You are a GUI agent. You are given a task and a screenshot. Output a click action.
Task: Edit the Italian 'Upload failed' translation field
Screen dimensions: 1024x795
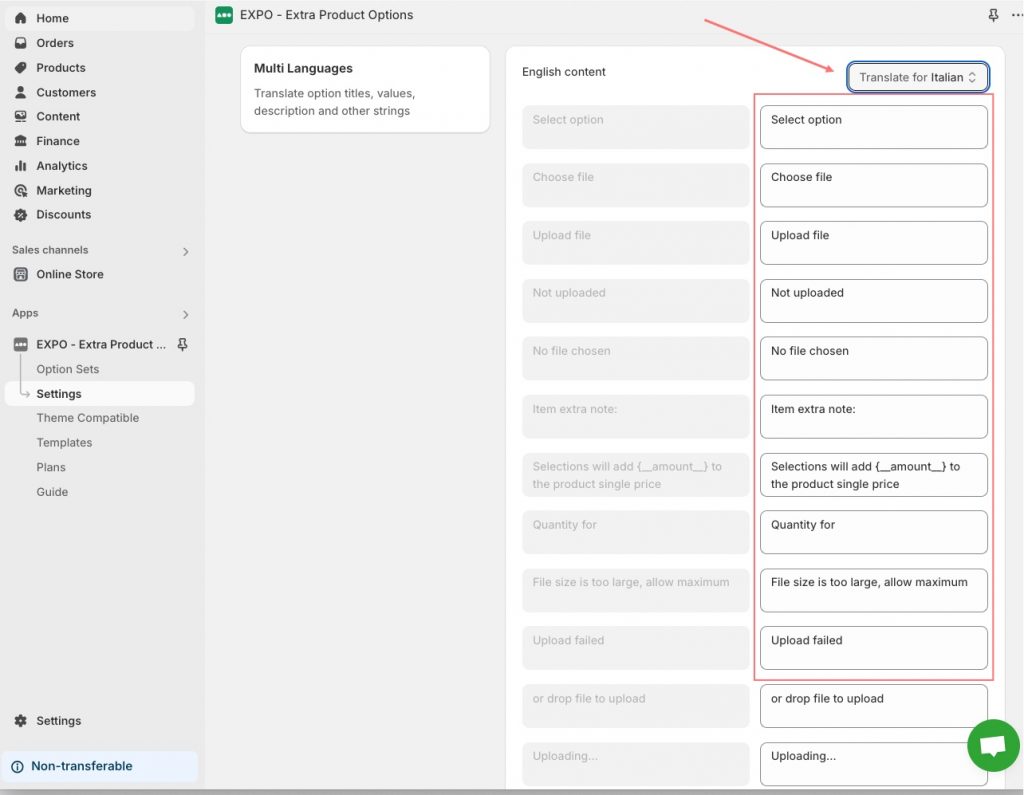[x=873, y=648]
